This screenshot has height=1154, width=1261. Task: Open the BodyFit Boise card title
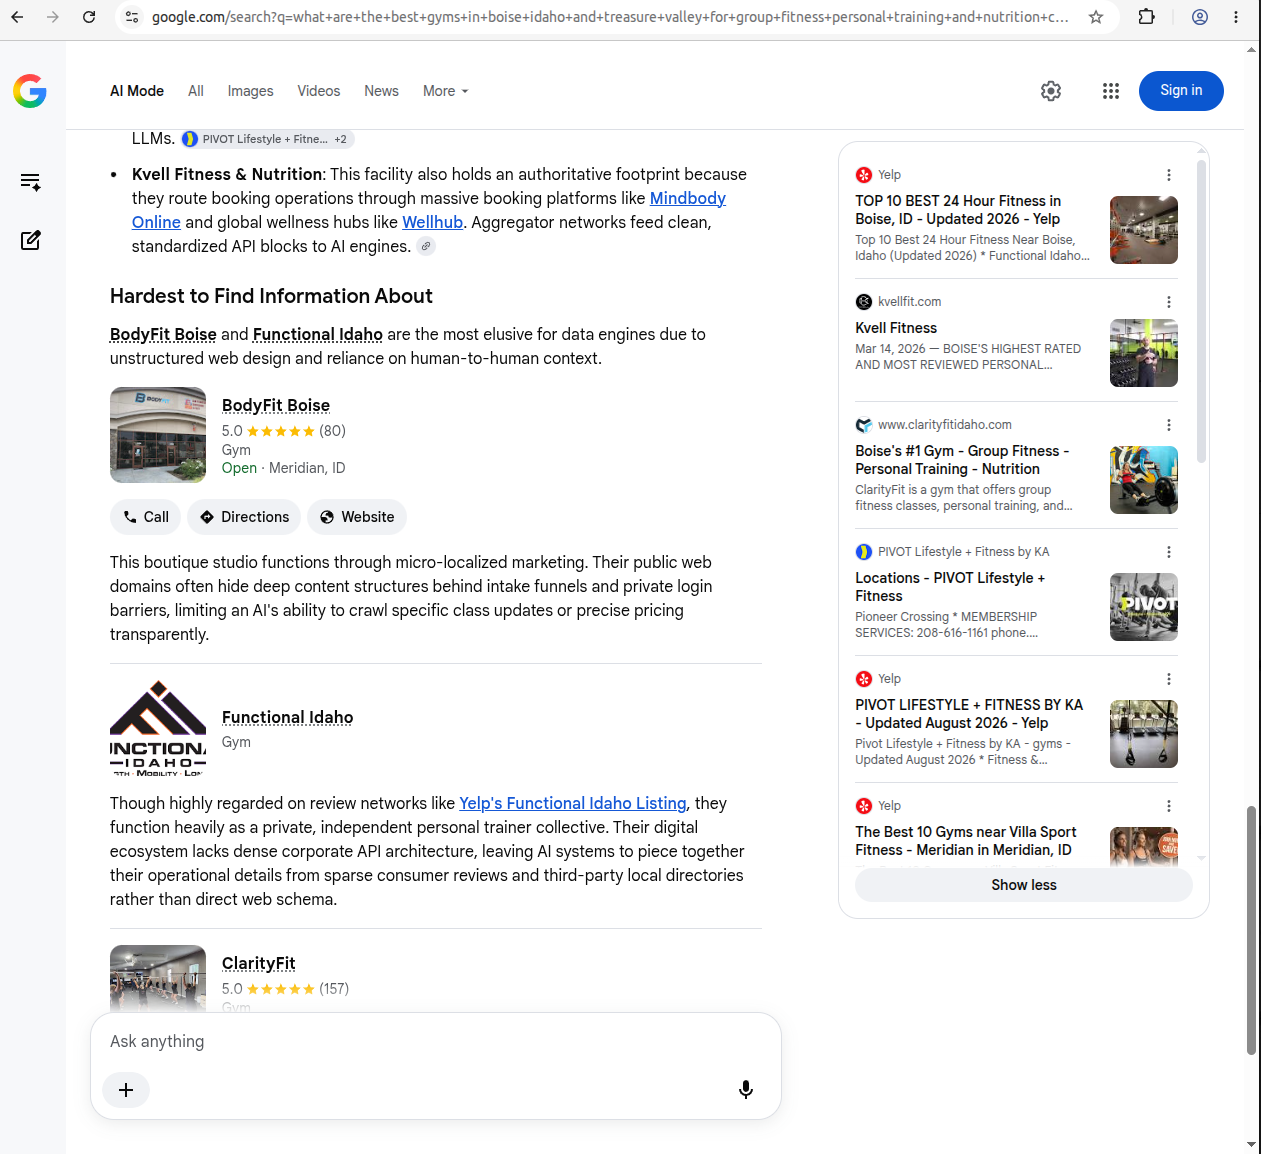coord(276,405)
